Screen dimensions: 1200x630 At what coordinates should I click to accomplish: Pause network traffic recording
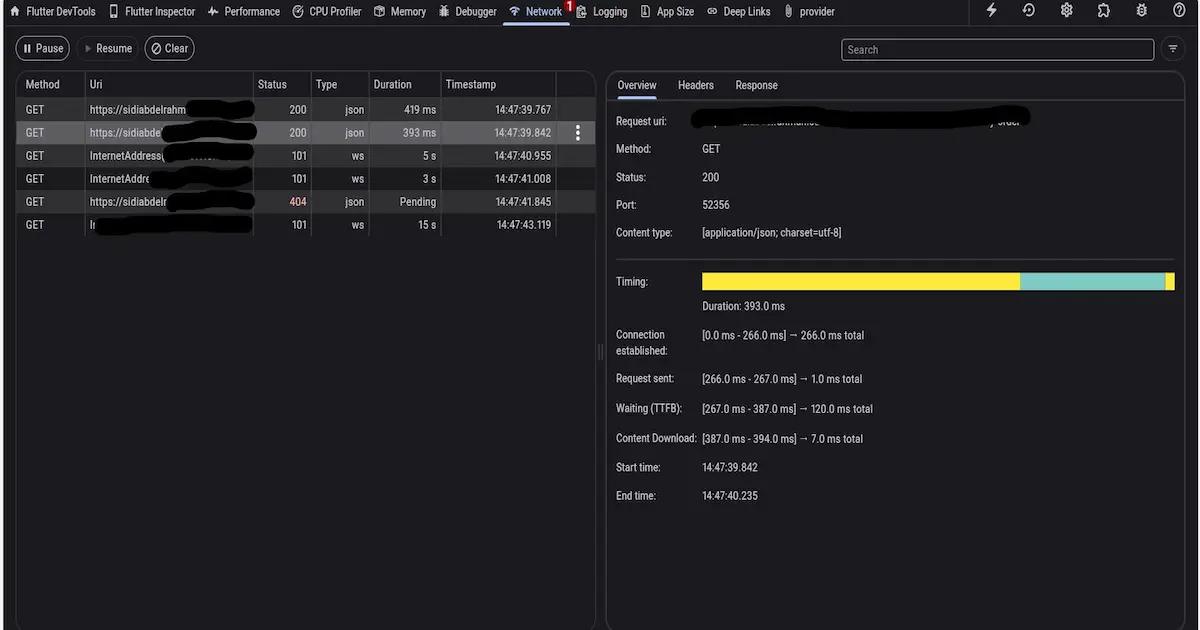[42, 48]
